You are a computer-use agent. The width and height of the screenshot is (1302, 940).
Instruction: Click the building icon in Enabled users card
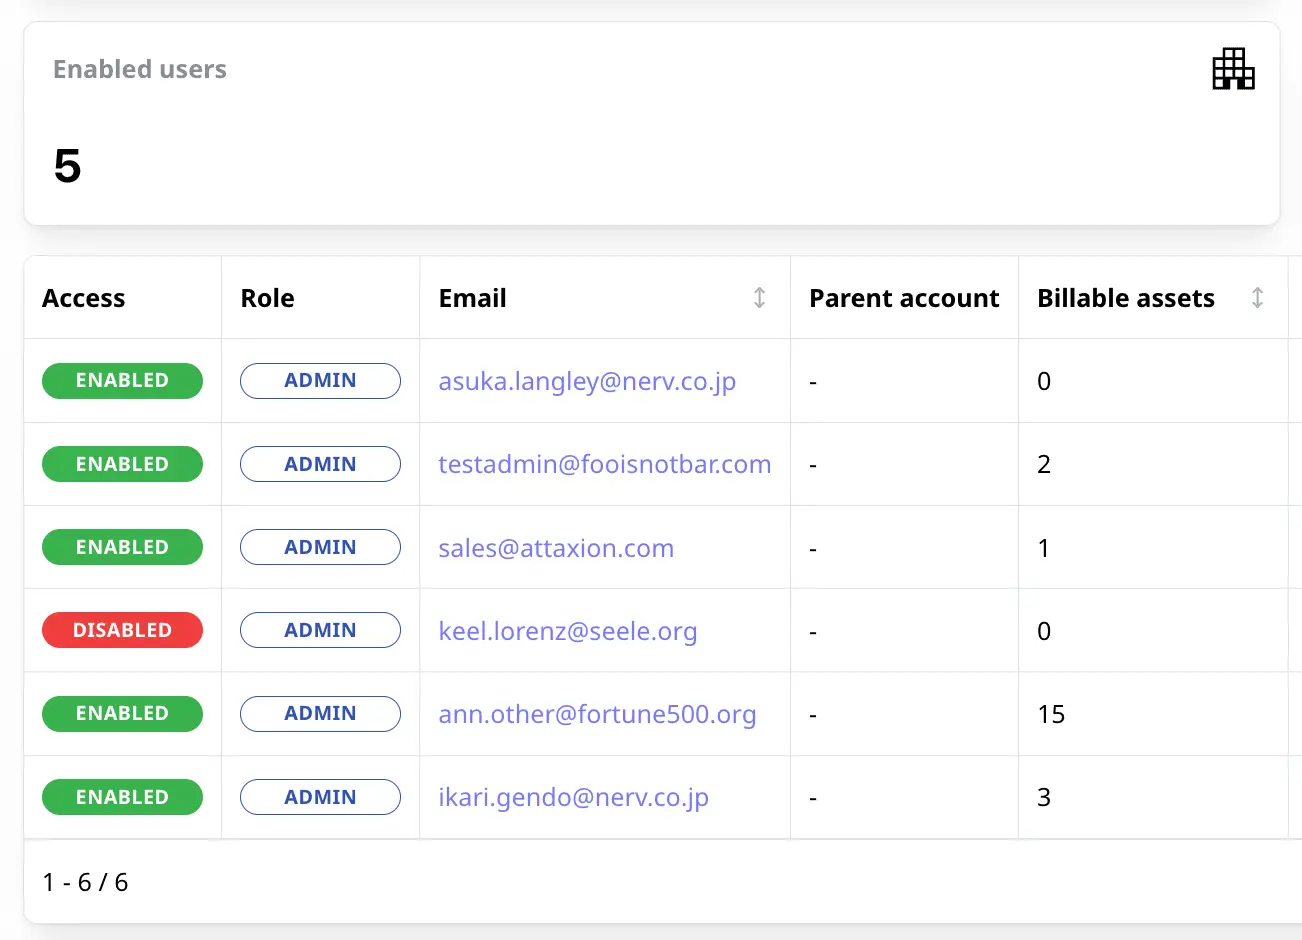pyautogui.click(x=1233, y=69)
